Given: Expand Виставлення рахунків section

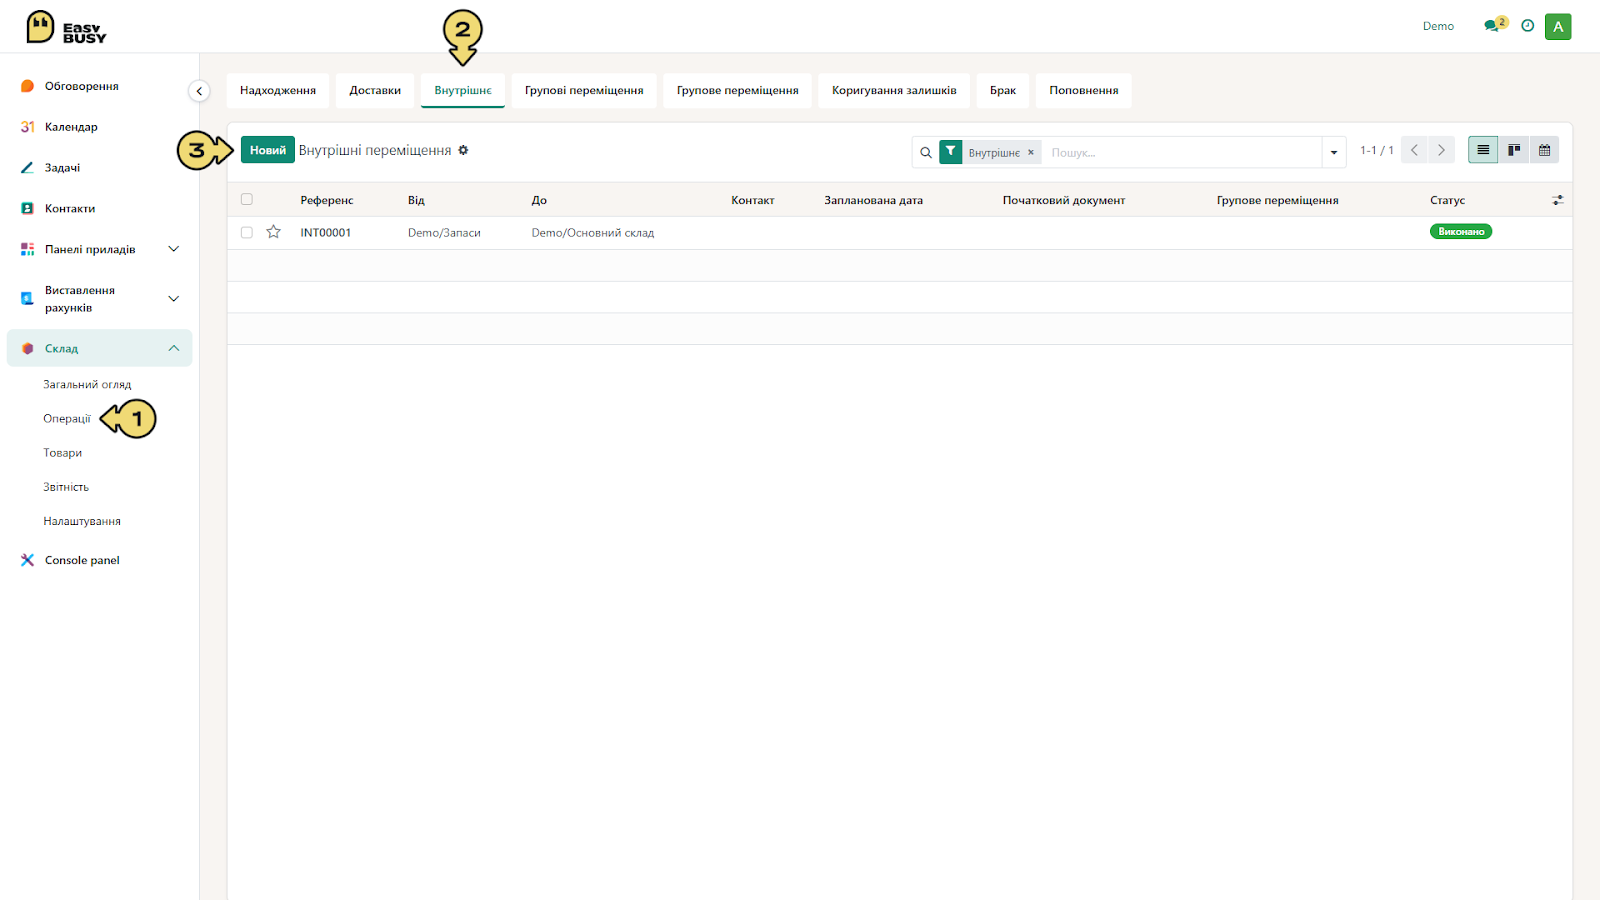Looking at the screenshot, I should pyautogui.click(x=173, y=299).
